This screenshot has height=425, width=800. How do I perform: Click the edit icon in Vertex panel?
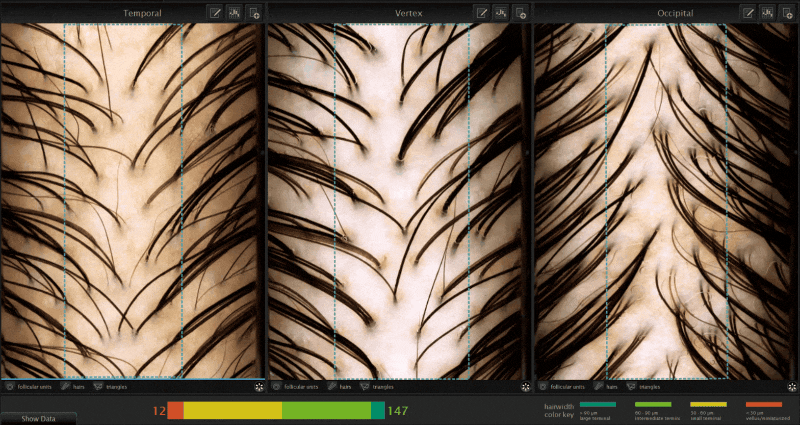(x=482, y=13)
